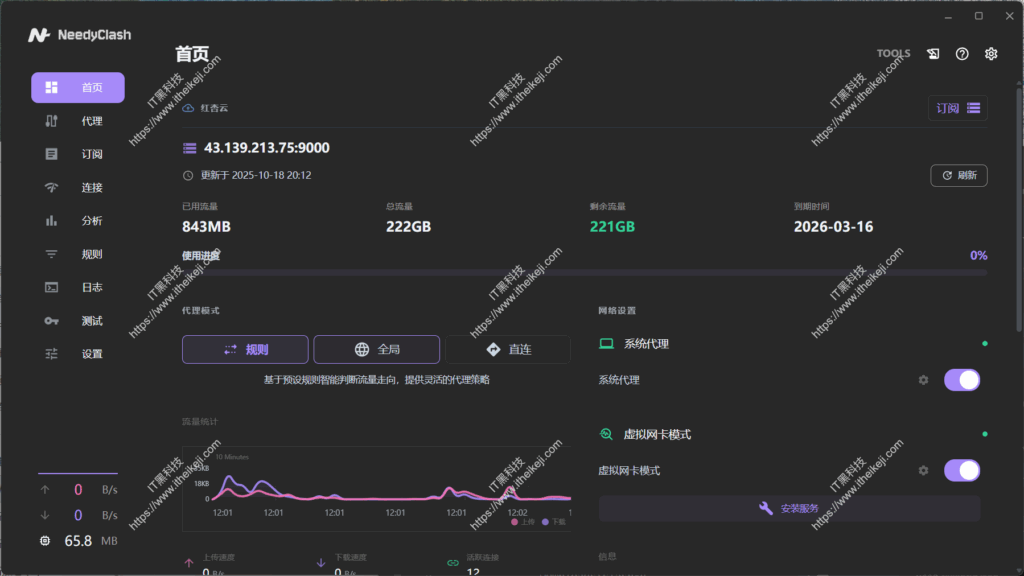Open the gear settings beside 系统代理 toggle
1024x576 pixels.
(x=923, y=380)
